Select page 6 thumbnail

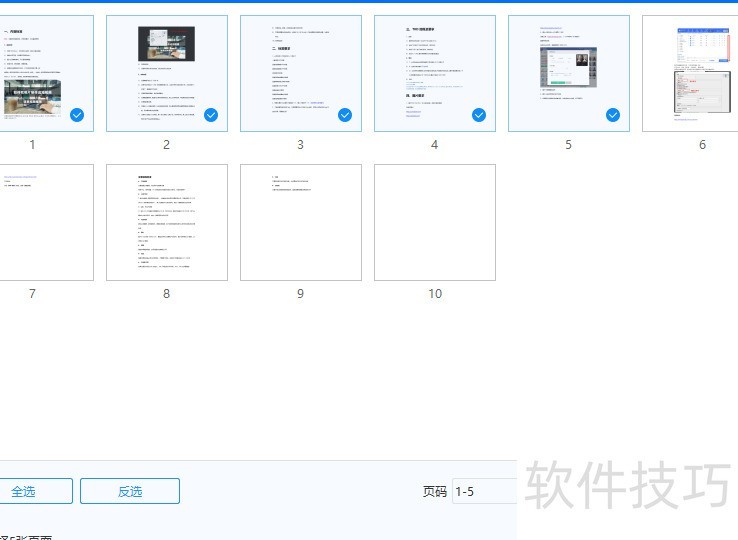(x=690, y=73)
